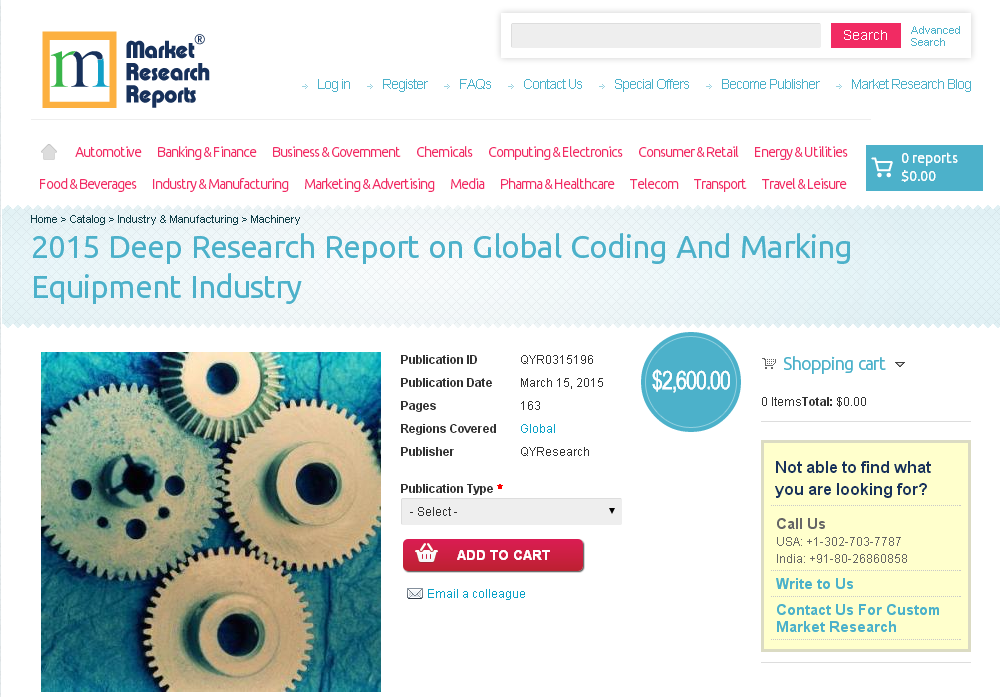This screenshot has width=1001, height=697.
Task: Click the $2,600.00 price badge
Action: [x=691, y=382]
